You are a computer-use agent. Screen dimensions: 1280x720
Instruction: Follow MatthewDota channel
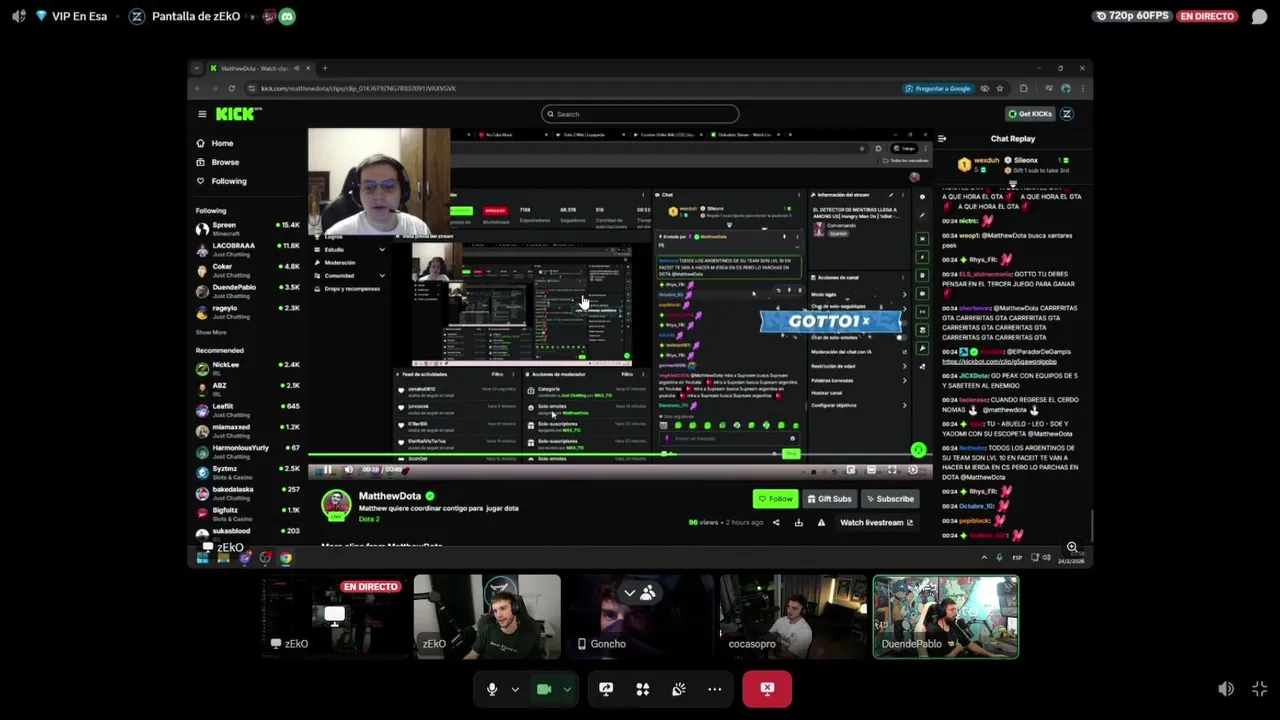point(776,499)
